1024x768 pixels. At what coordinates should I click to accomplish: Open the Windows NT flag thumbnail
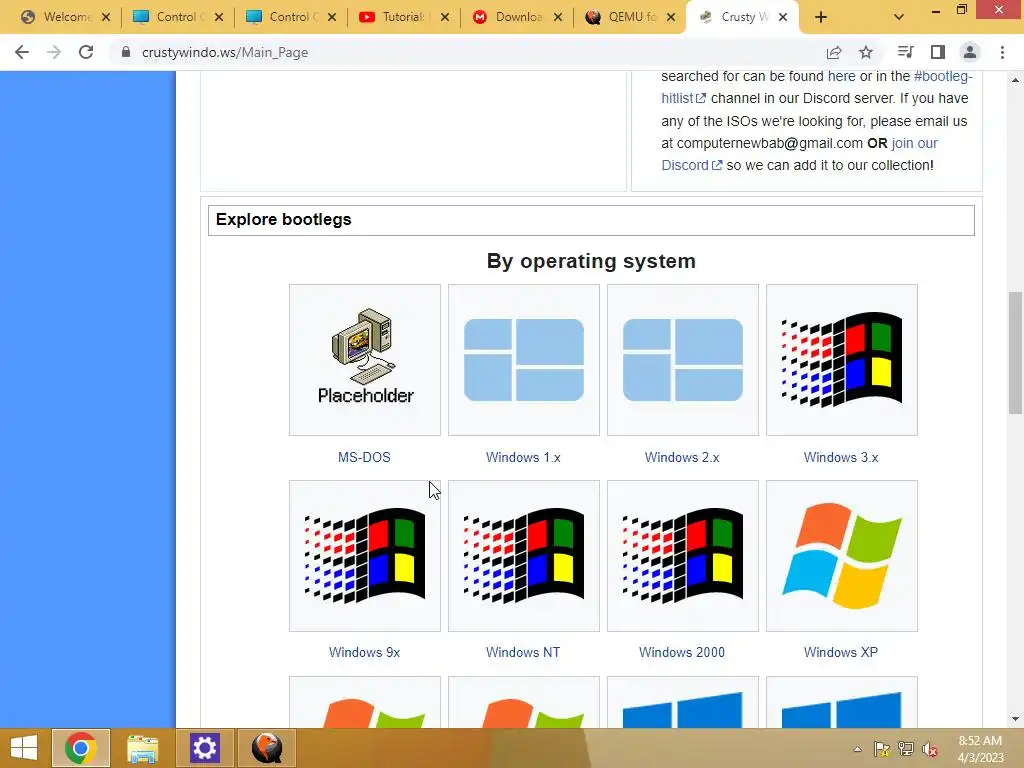(524, 556)
